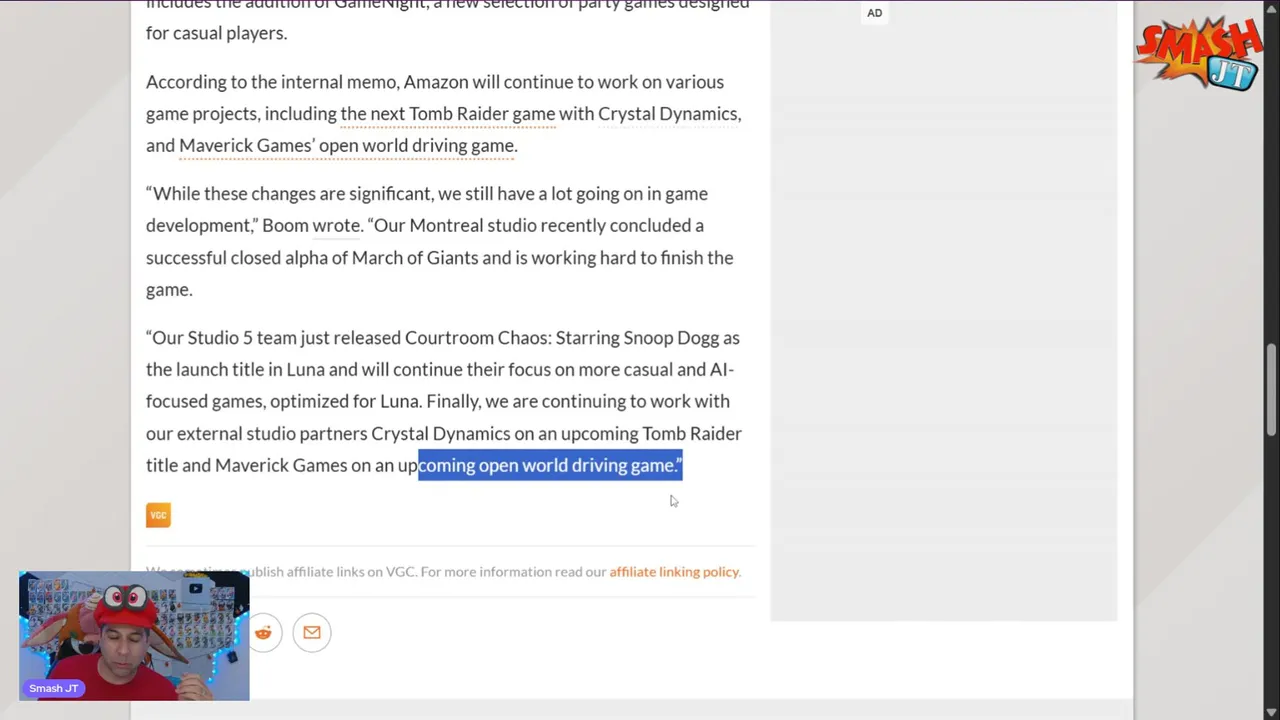
Task: Click the words 'Studio 5 team'
Action: click(242, 338)
